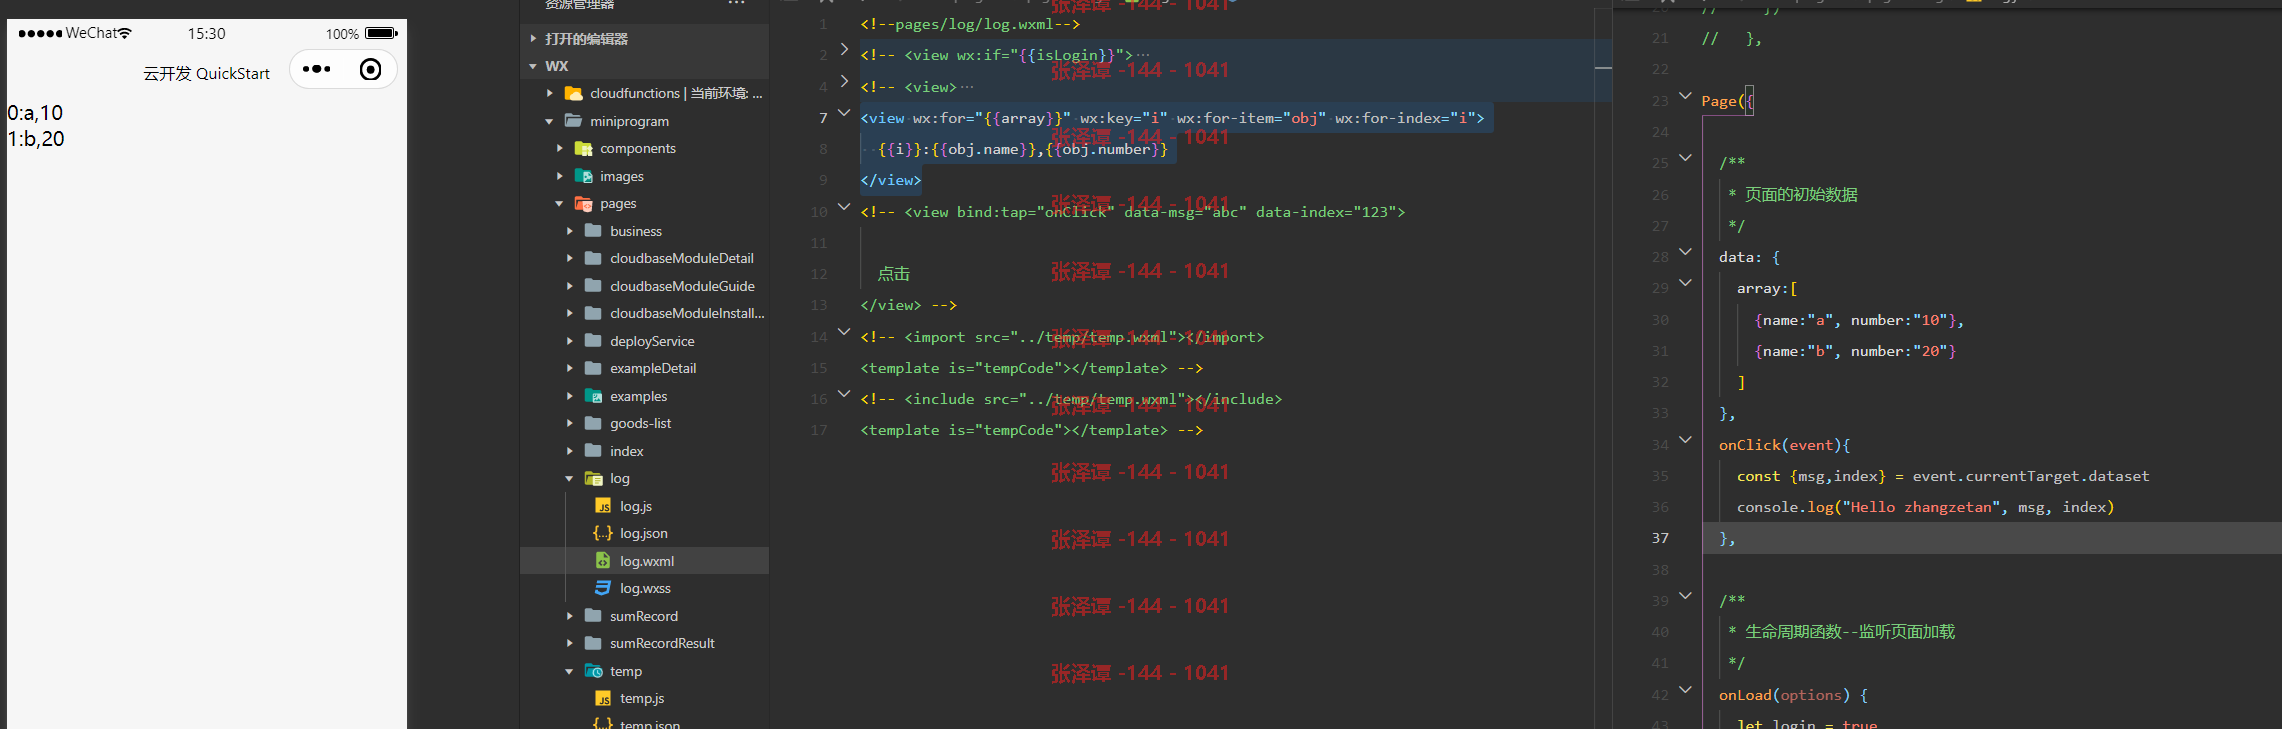Open the sumRecordResult folder
This screenshot has height=729, width=2282.
pos(662,643)
